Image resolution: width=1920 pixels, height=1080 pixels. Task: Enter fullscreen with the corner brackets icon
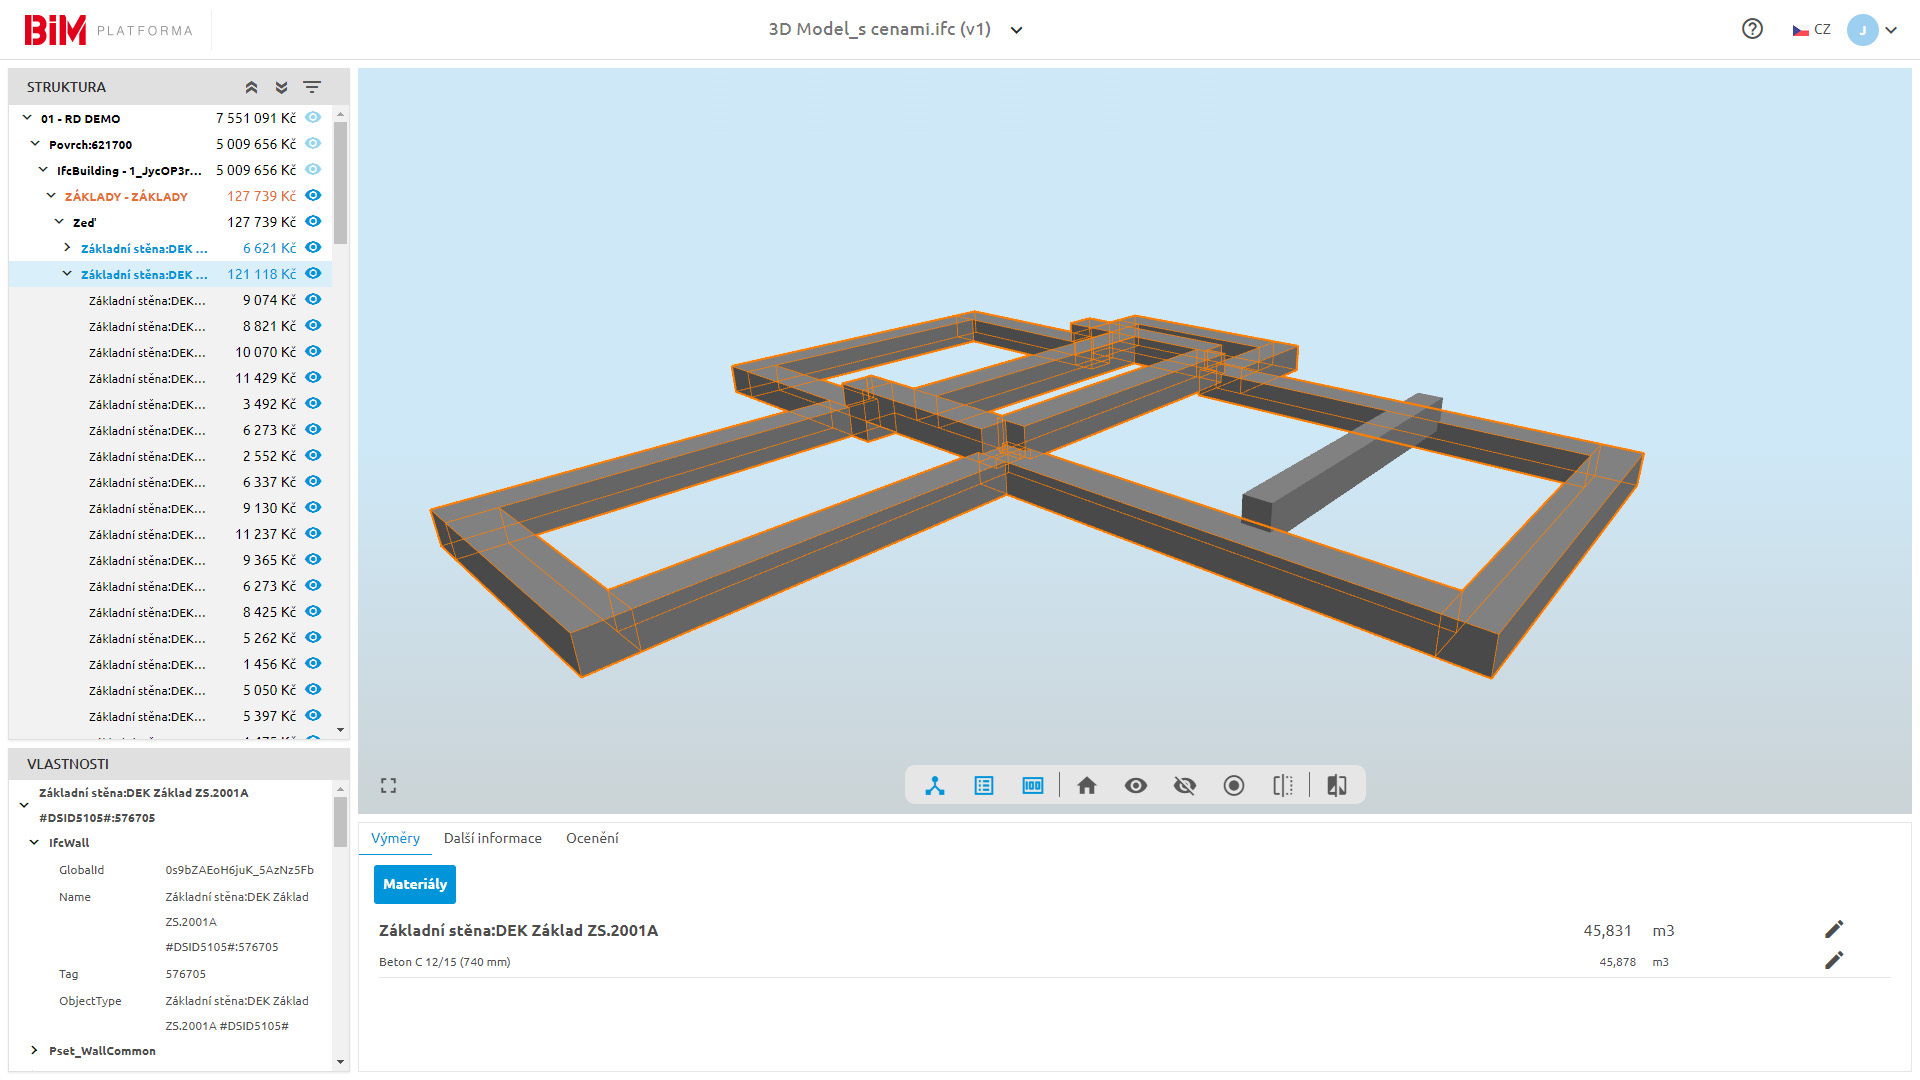click(389, 786)
